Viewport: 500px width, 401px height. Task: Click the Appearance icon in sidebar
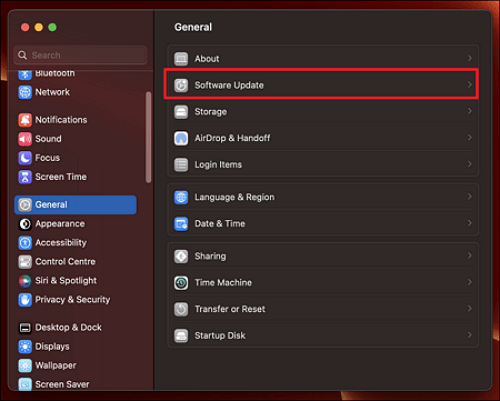tap(25, 224)
